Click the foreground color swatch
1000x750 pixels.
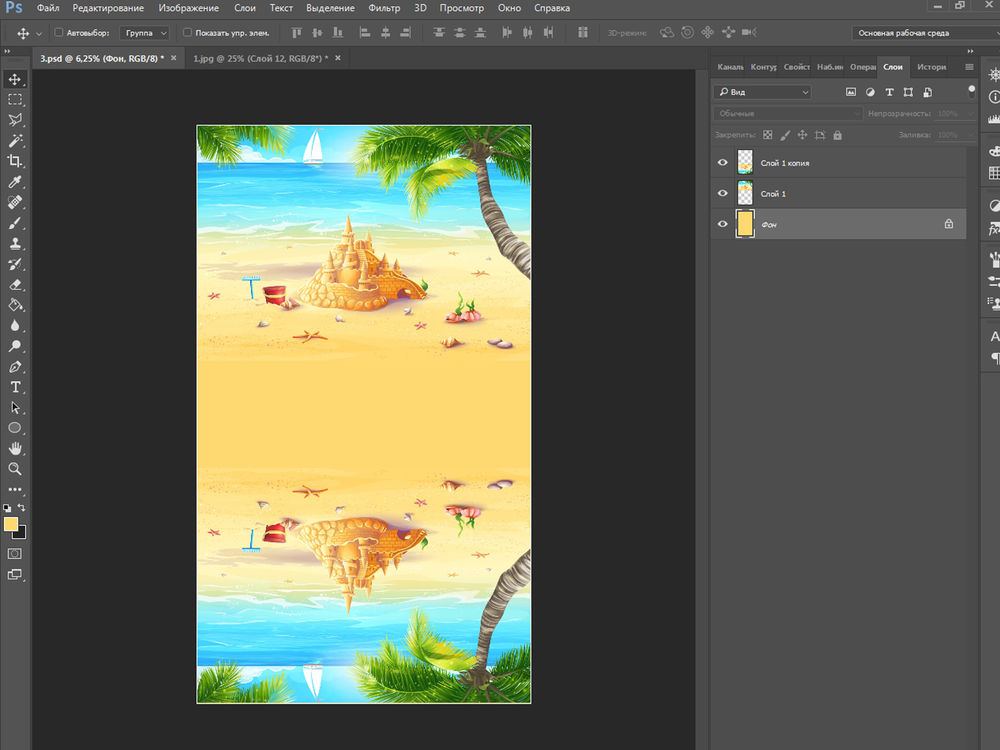[x=11, y=524]
